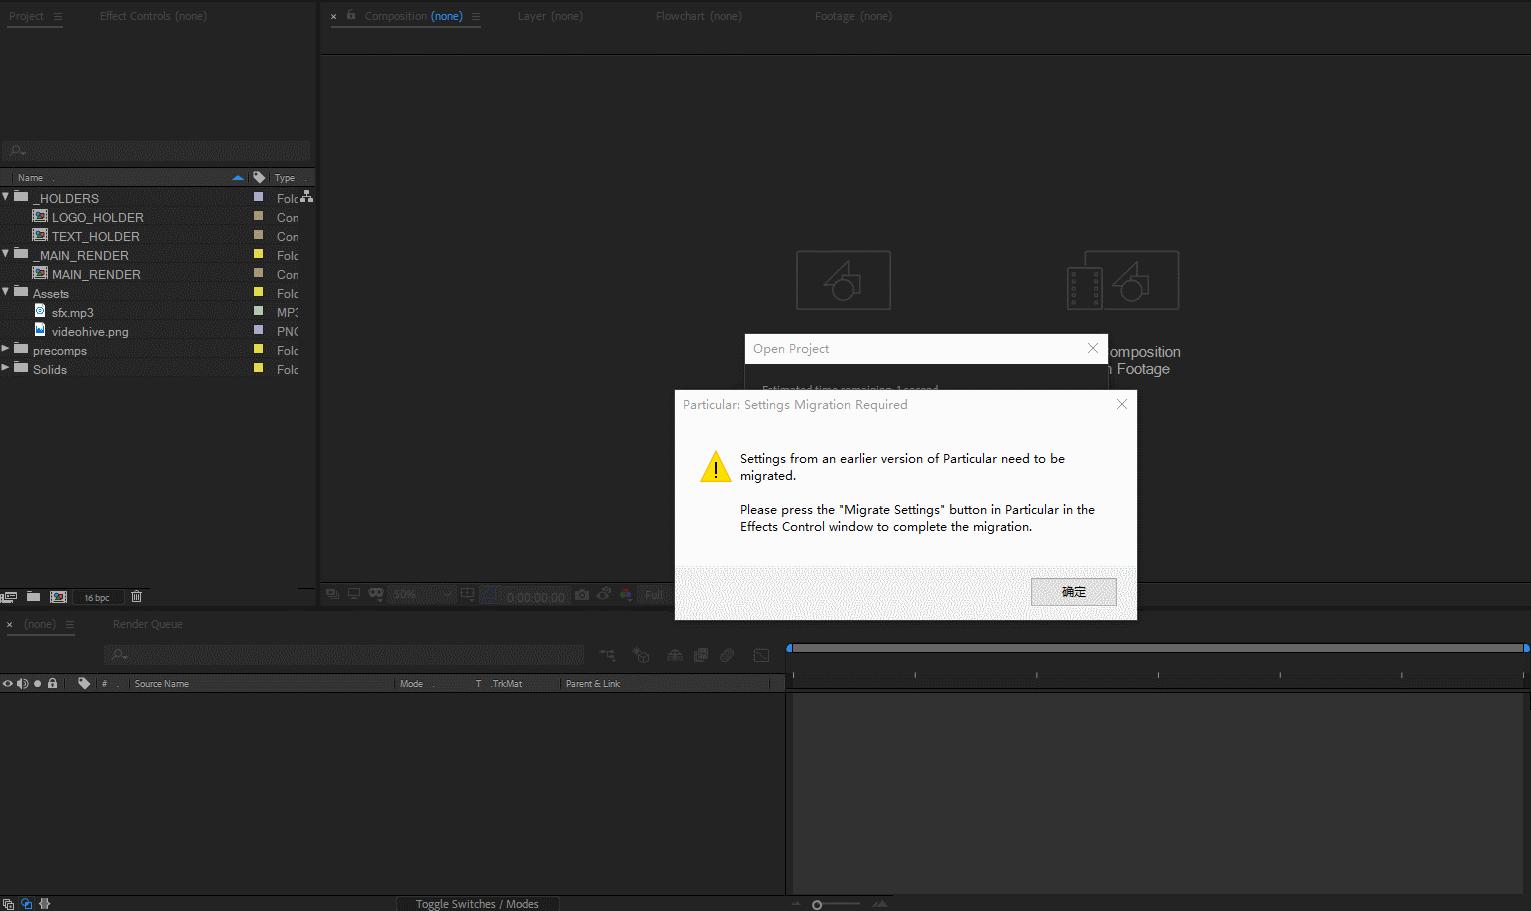Click the videohive.png file icon
1531x911 pixels.
(40, 331)
